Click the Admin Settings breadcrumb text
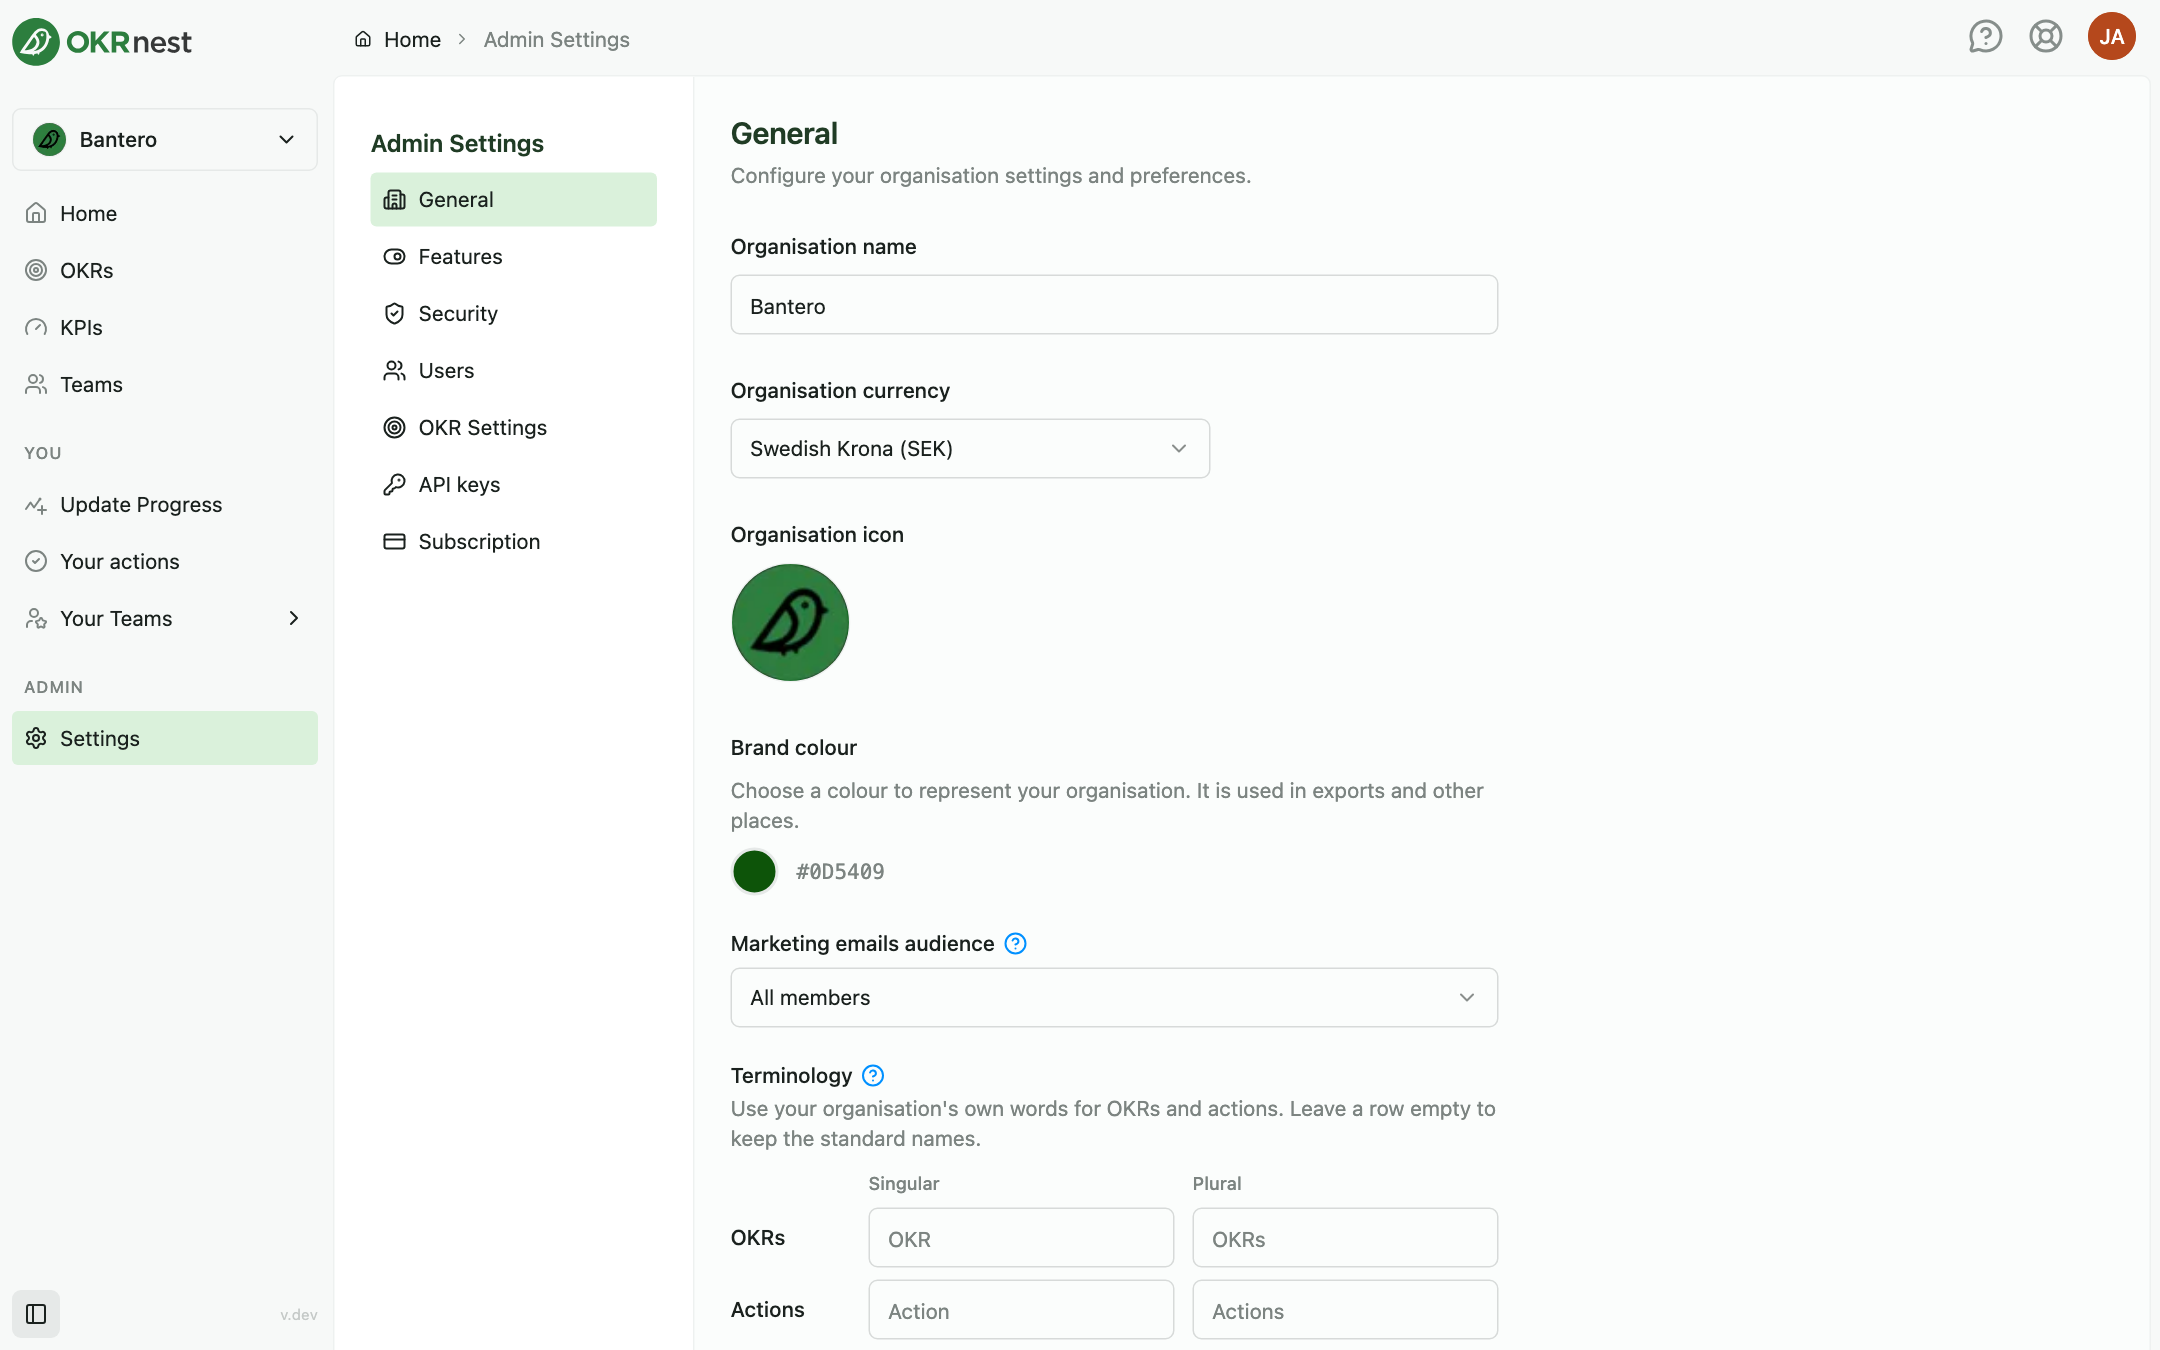 click(x=556, y=39)
